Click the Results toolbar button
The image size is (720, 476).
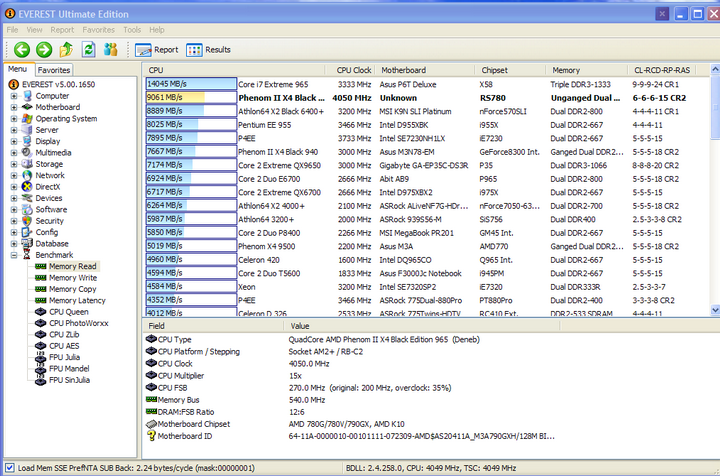[208, 50]
